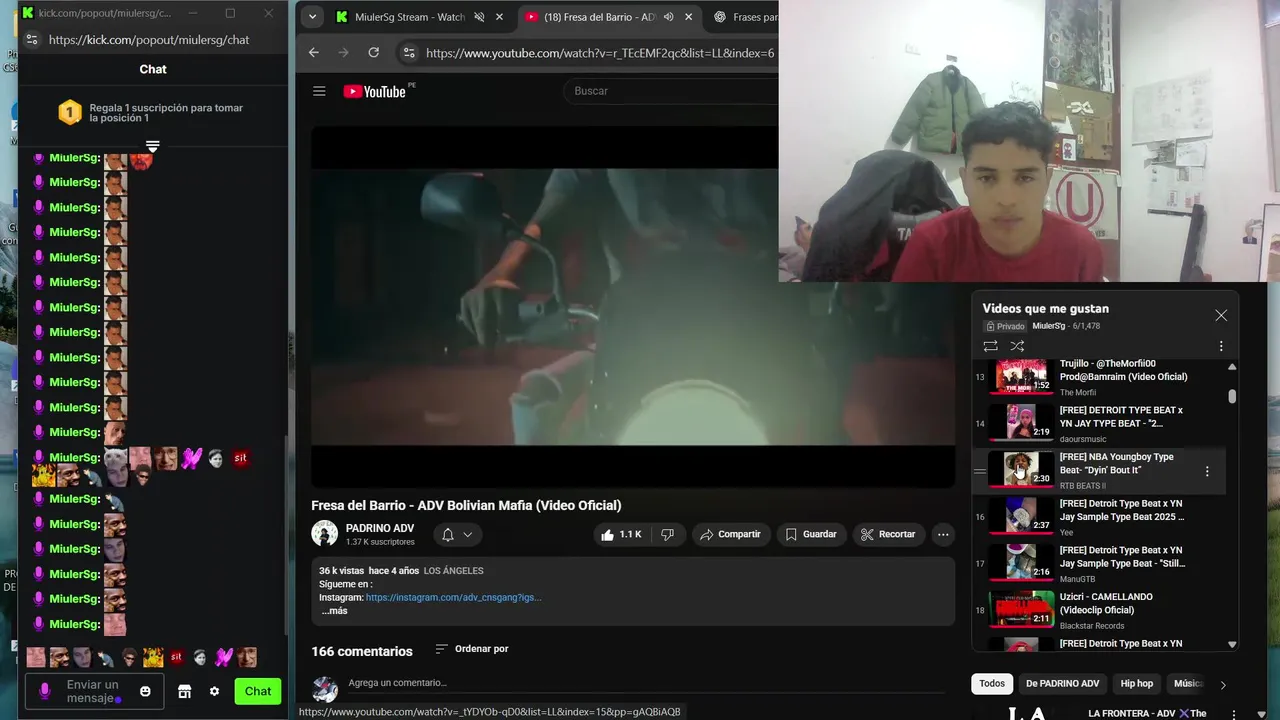
Task: Expand description with ...más
Action: click(x=334, y=611)
